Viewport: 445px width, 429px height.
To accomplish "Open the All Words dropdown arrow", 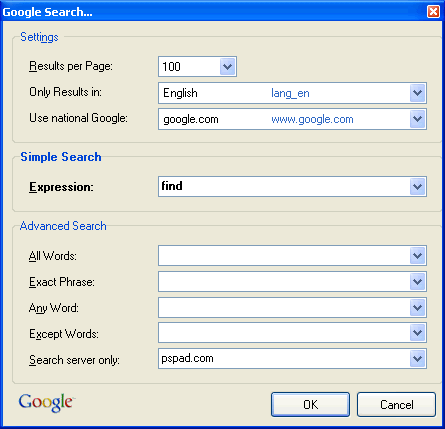I will [x=417, y=256].
